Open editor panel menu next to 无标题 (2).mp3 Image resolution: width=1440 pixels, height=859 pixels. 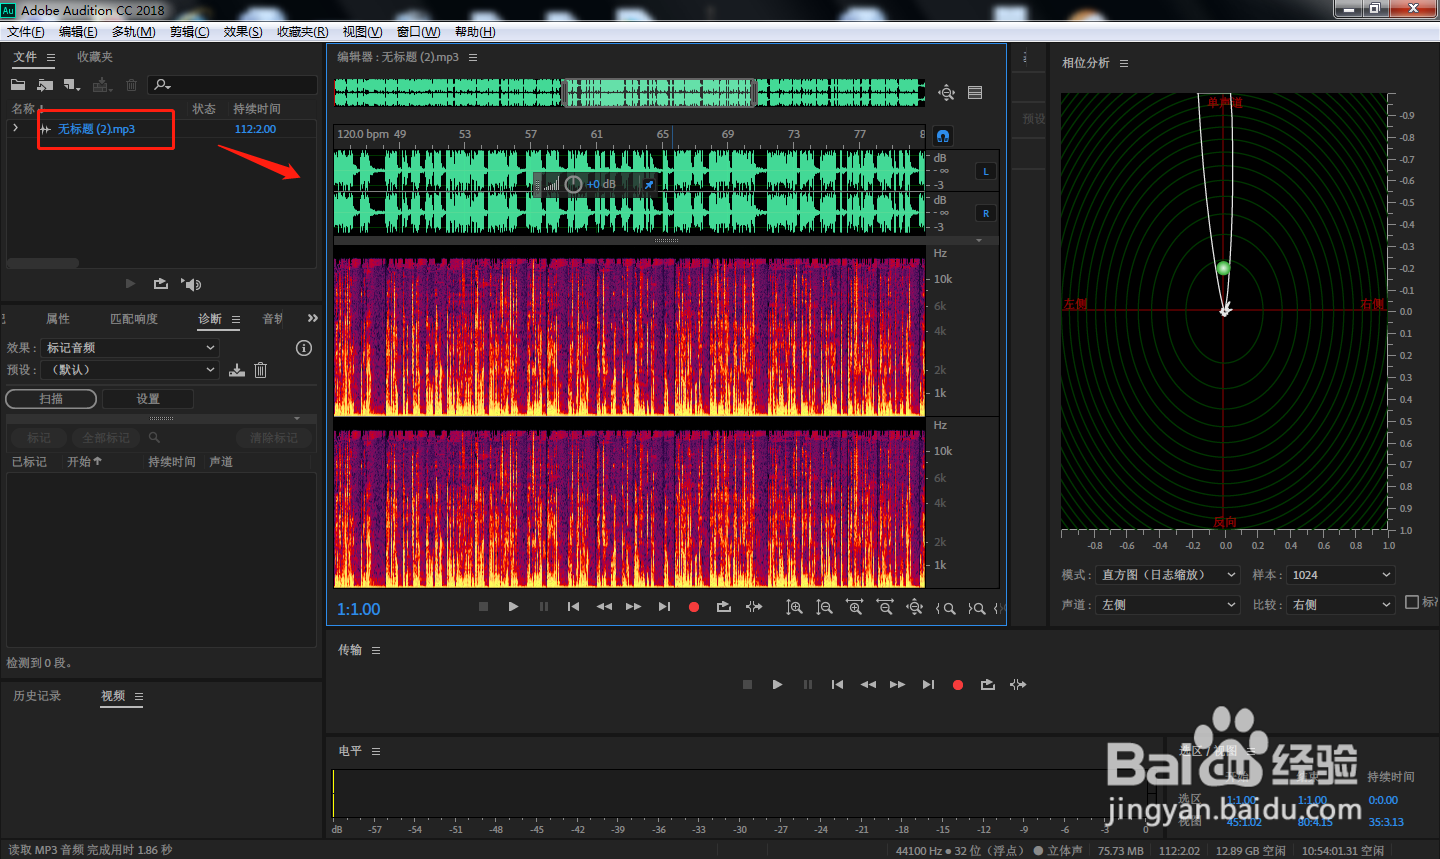[473, 58]
